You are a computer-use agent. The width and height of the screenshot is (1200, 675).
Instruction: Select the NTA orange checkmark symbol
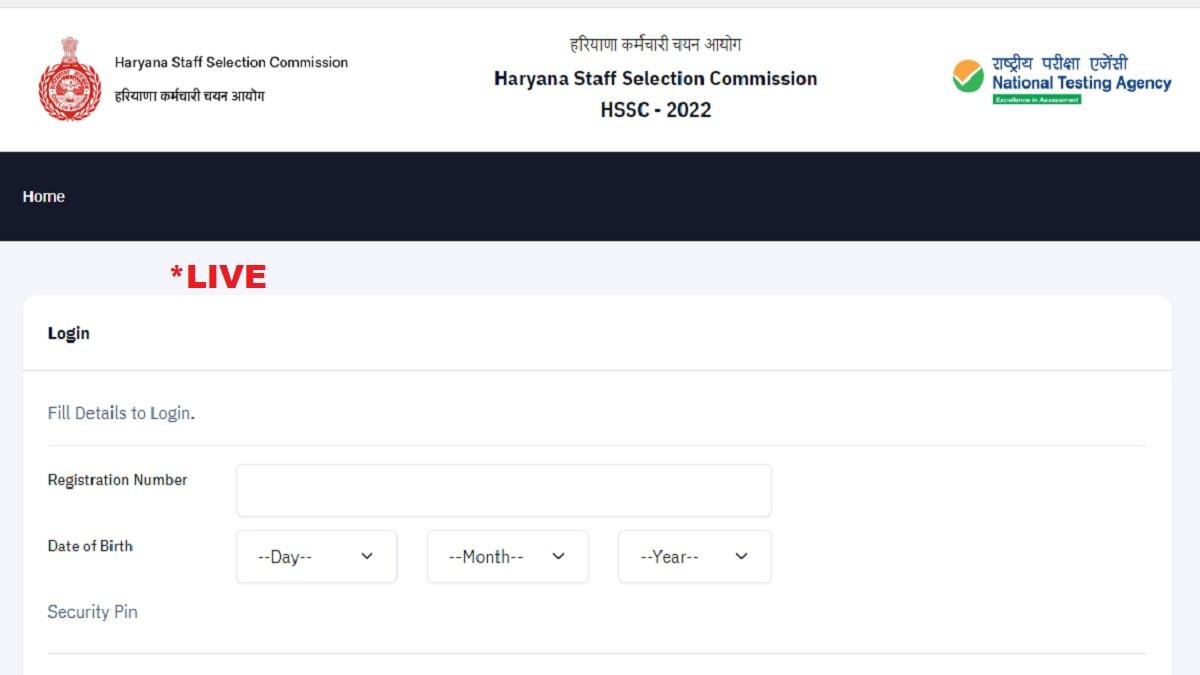click(x=967, y=75)
